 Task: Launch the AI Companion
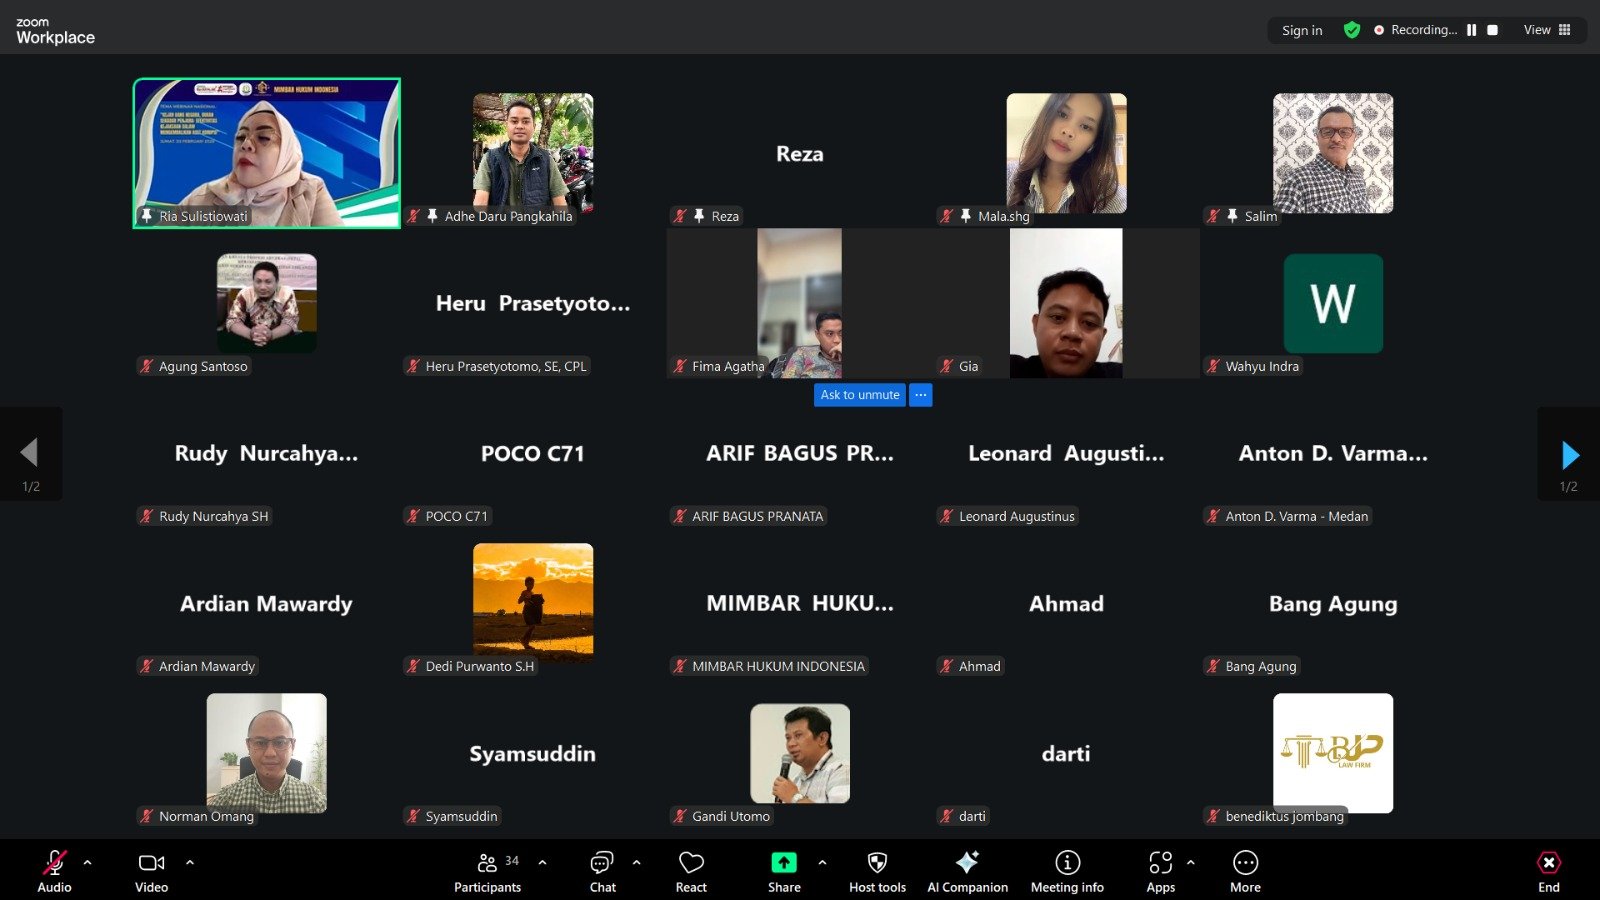point(966,861)
